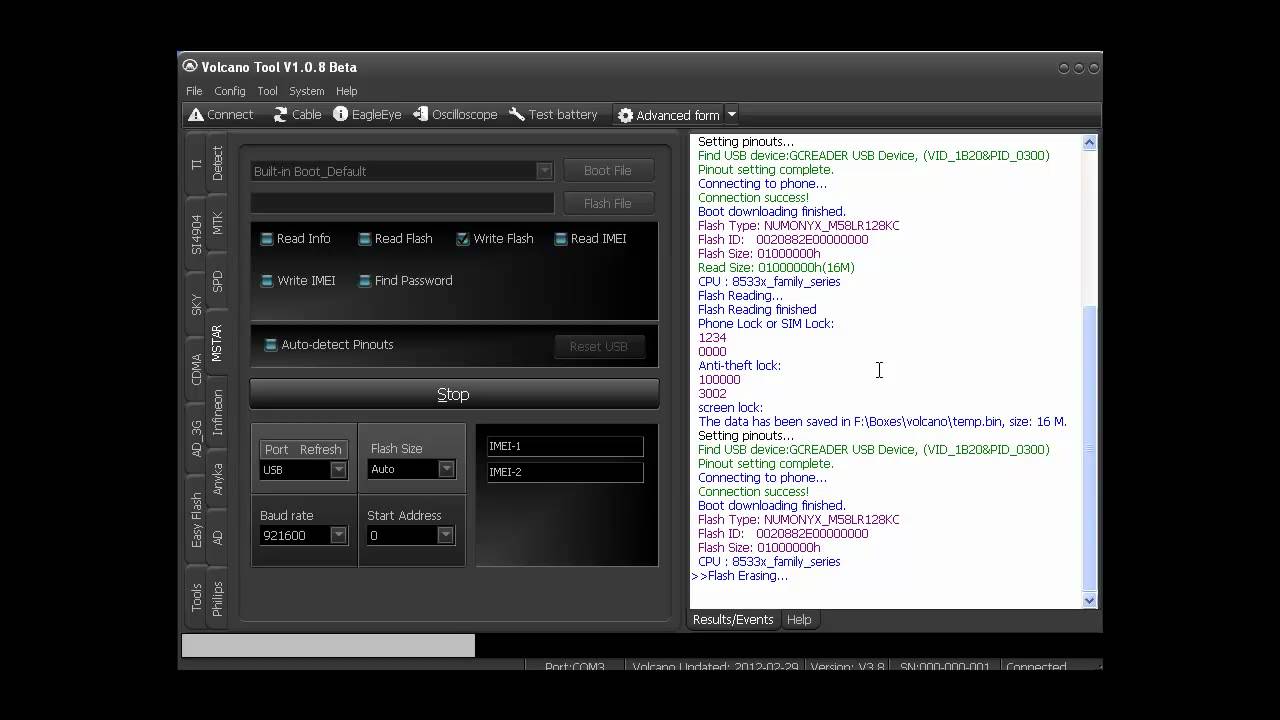Open the Config menu
This screenshot has width=1280, height=720.
point(230,91)
